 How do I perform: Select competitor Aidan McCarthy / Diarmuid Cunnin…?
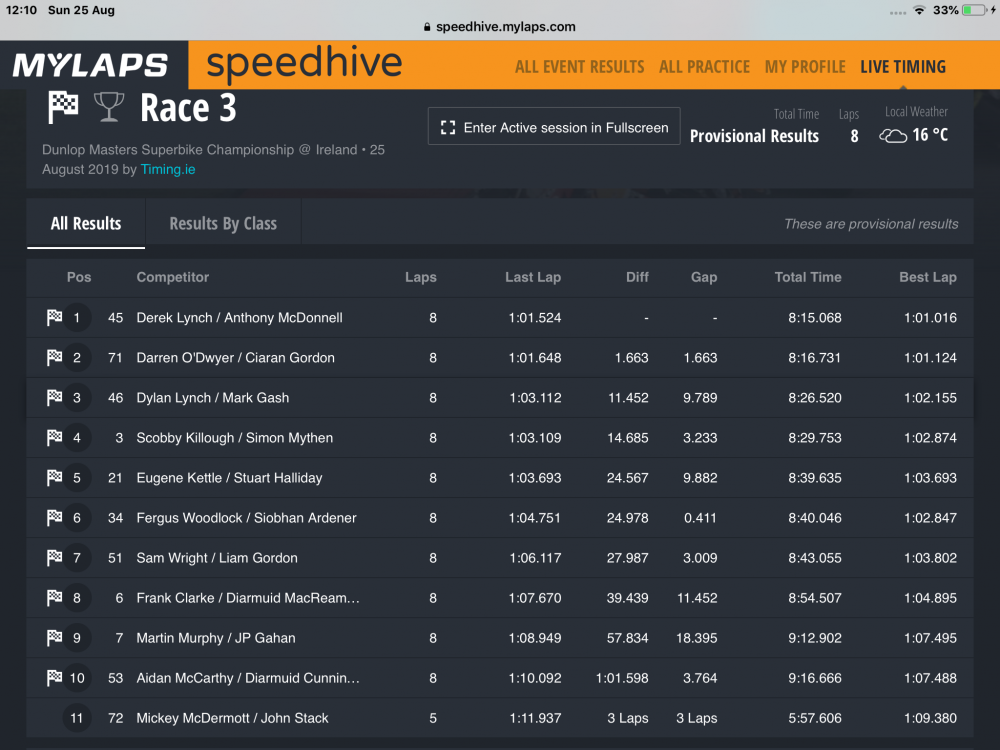coord(248,678)
